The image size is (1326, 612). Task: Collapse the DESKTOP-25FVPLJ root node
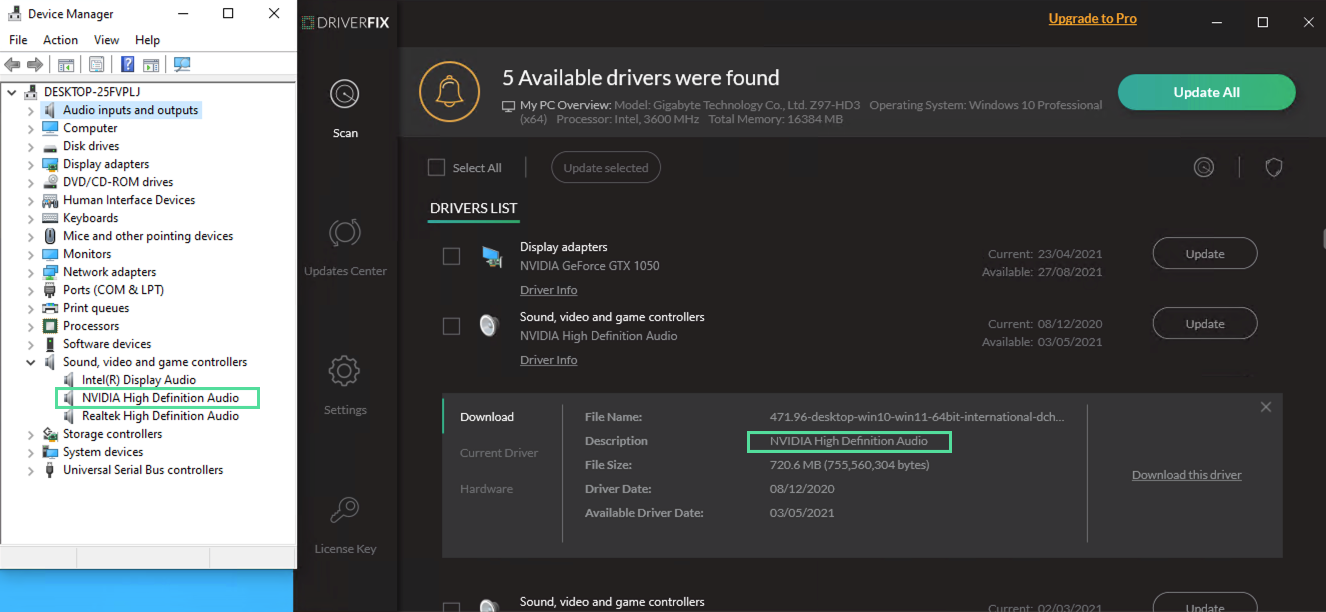tap(12, 92)
